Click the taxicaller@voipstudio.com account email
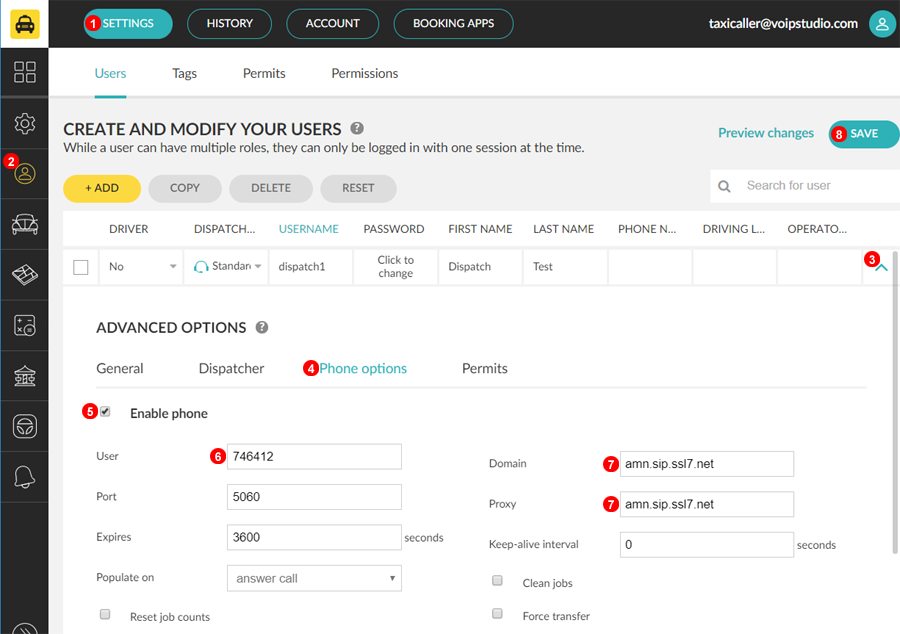This screenshot has width=900, height=634. coord(783,24)
